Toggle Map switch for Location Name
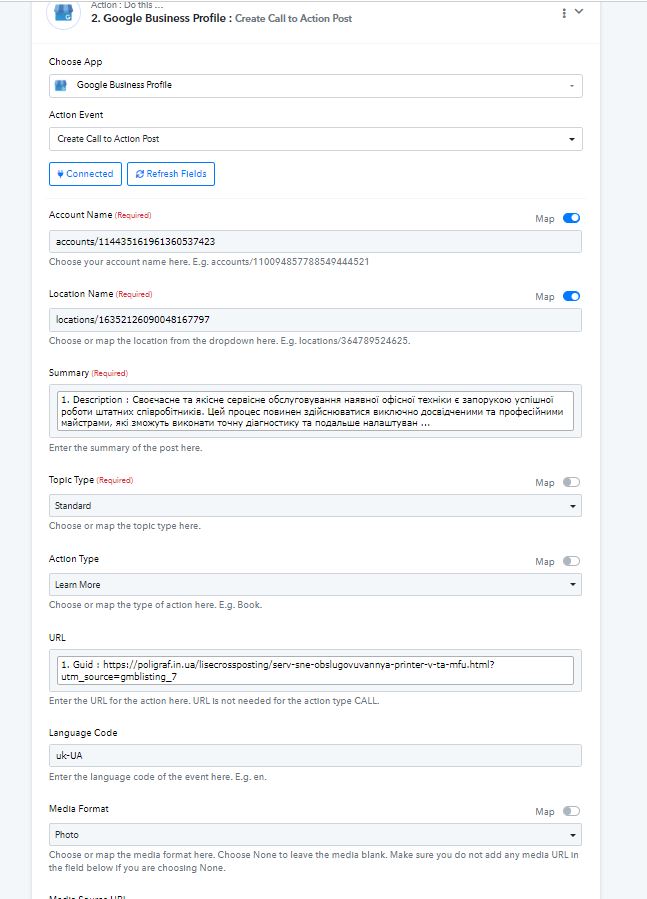This screenshot has height=899, width=647. click(571, 296)
